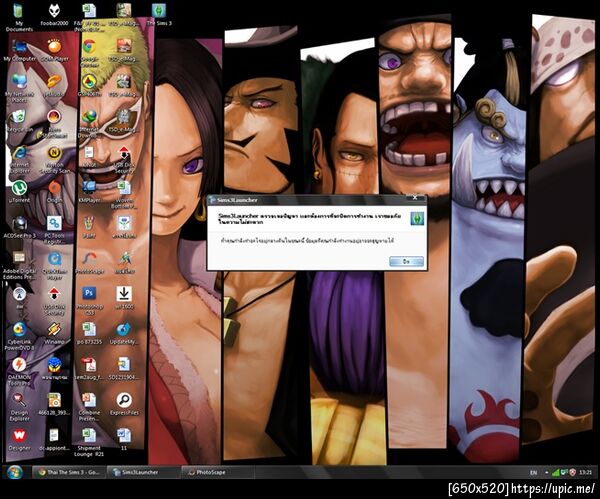The image size is (600, 499).
Task: Open Norton Security Scan shortcut
Action: (55, 160)
